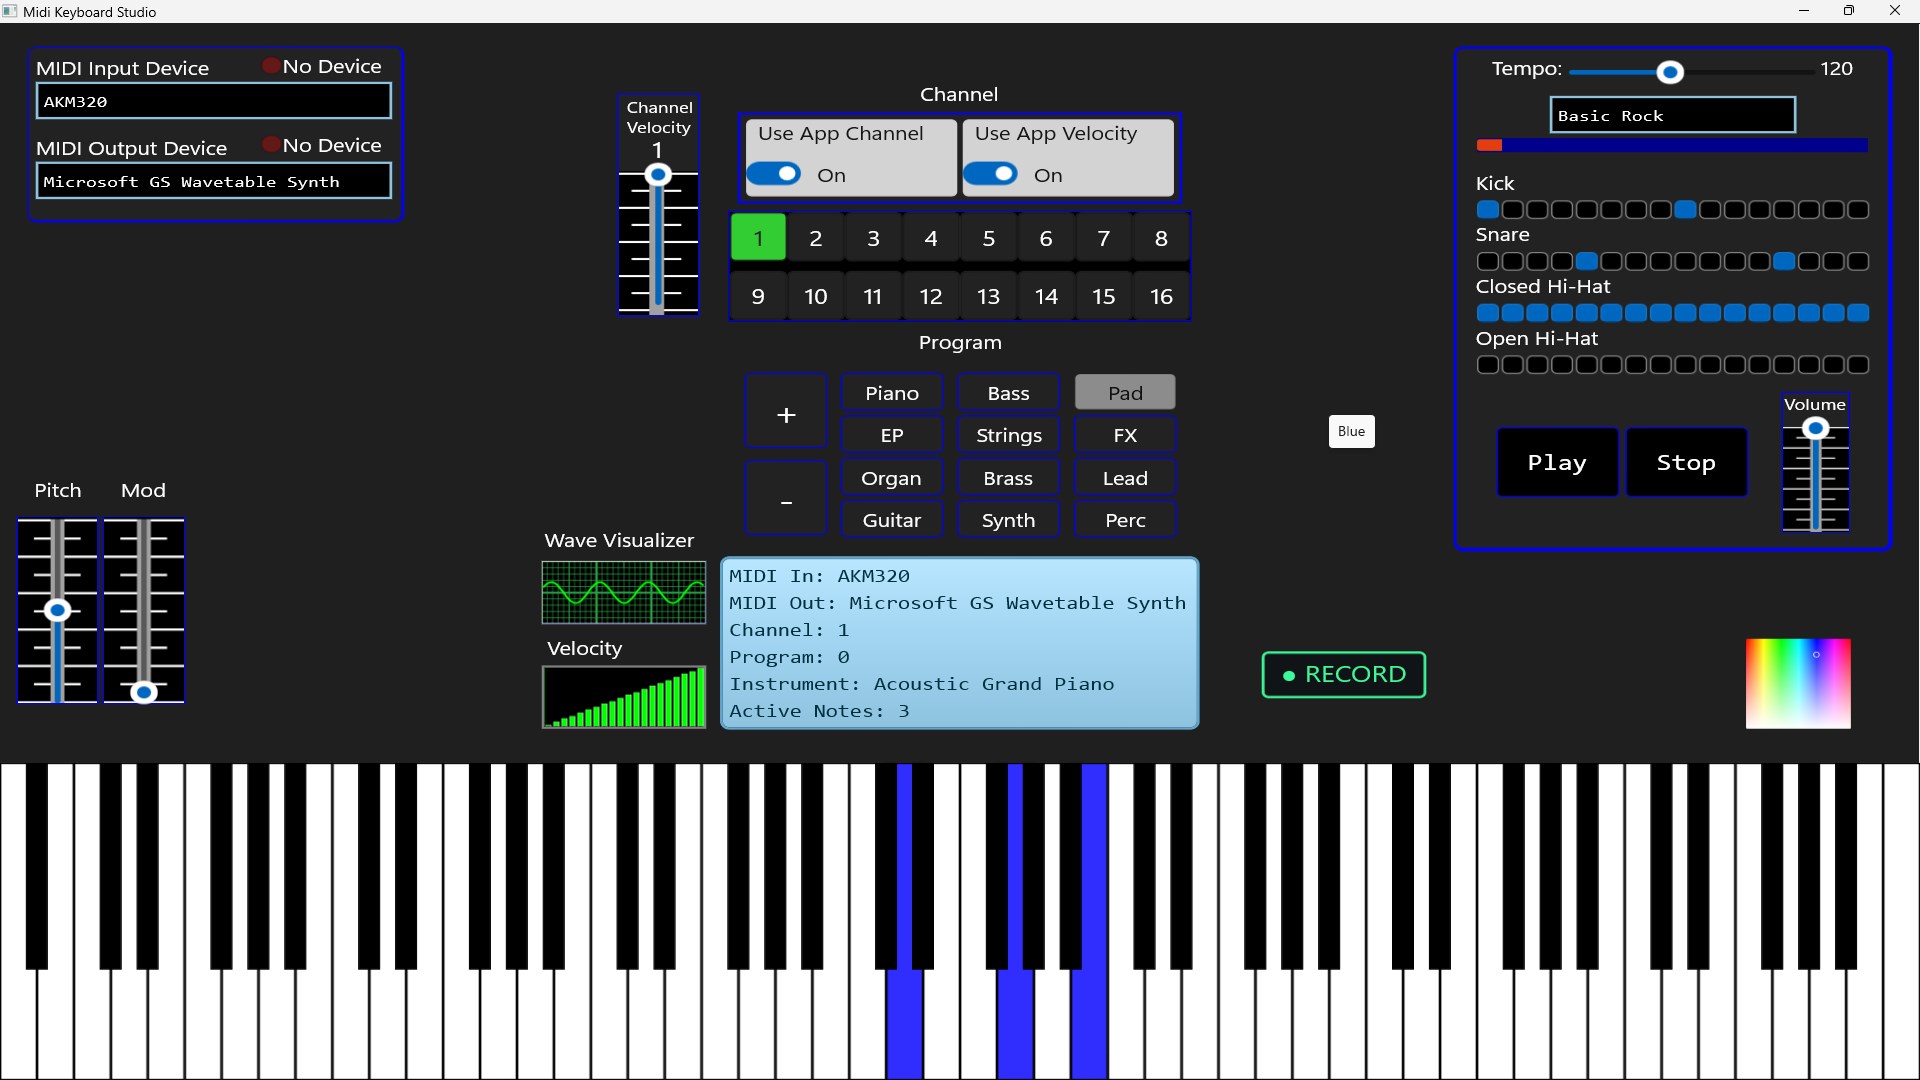Toggle the first Snare step
The height and width of the screenshot is (1080, 1920).
coord(1488,262)
